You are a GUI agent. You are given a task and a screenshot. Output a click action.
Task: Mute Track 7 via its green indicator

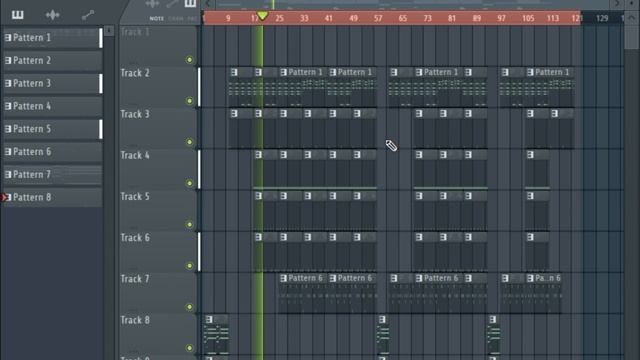point(189,307)
